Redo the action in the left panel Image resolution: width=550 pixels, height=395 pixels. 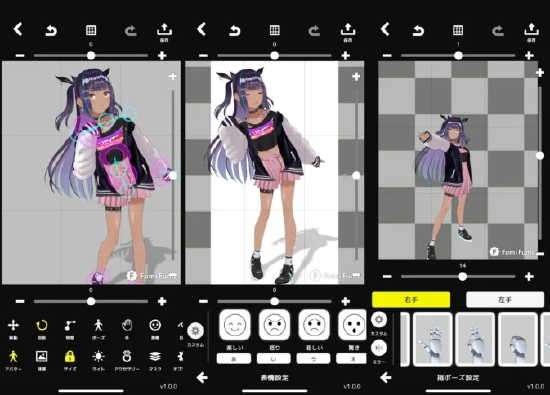(x=130, y=31)
